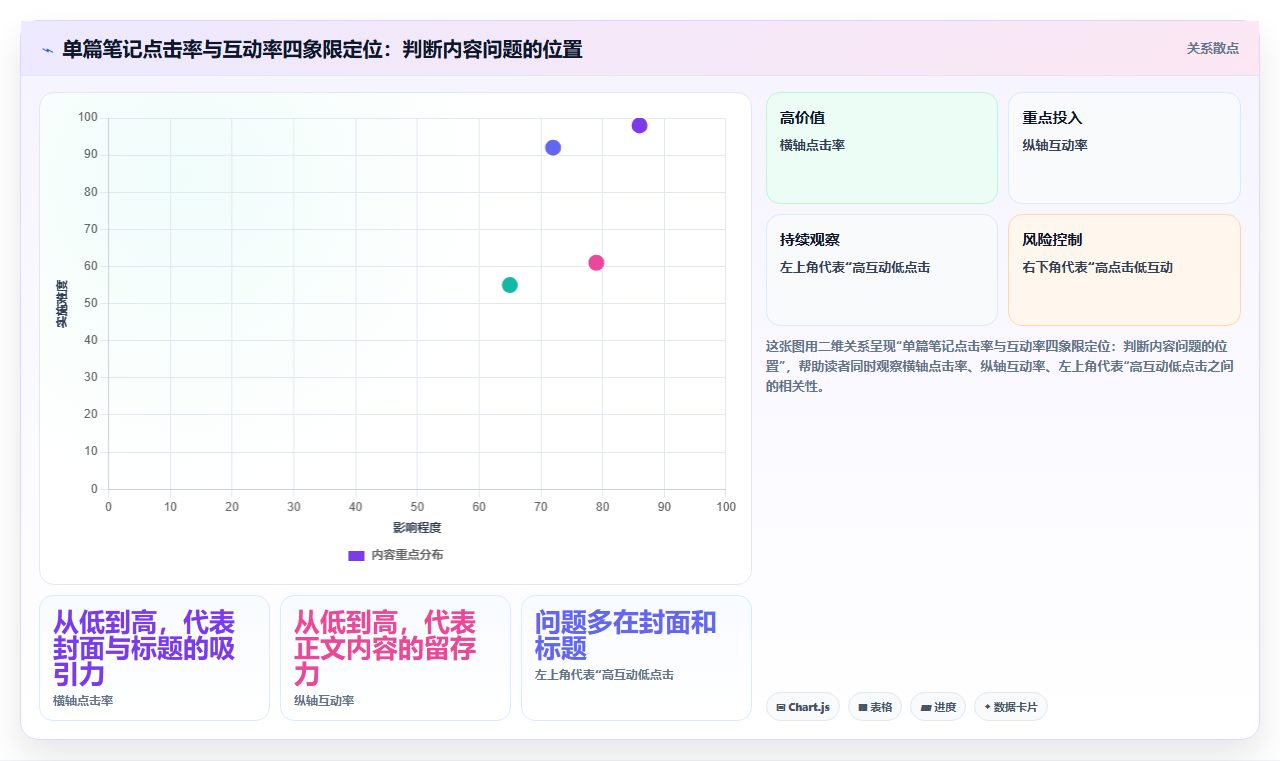This screenshot has width=1280, height=761.
Task: Click the x-axis tick label 50
Action: pos(417,507)
